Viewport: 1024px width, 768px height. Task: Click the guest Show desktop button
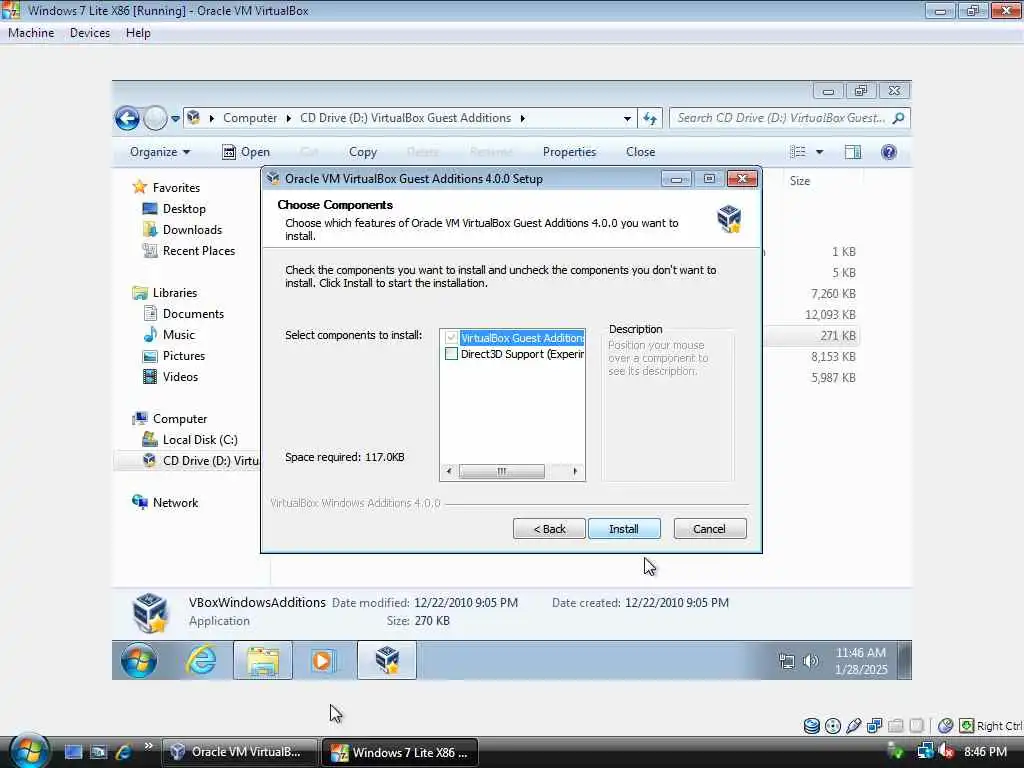coord(904,660)
